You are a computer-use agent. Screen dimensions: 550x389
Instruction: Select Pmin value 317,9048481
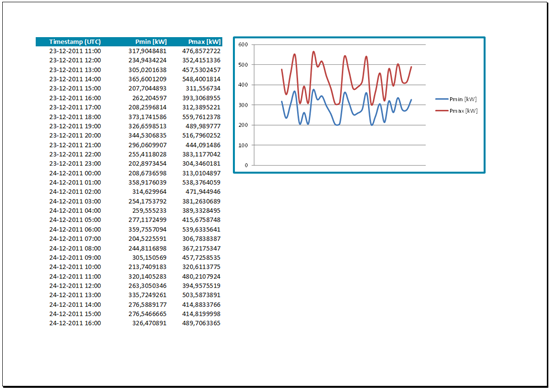[147, 51]
